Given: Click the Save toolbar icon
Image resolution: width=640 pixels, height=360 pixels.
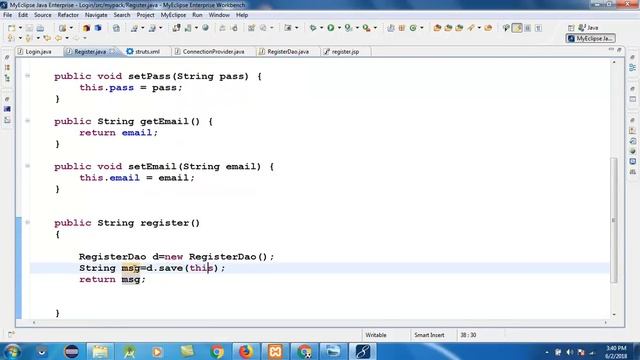Looking at the screenshot, I should point(29,28).
